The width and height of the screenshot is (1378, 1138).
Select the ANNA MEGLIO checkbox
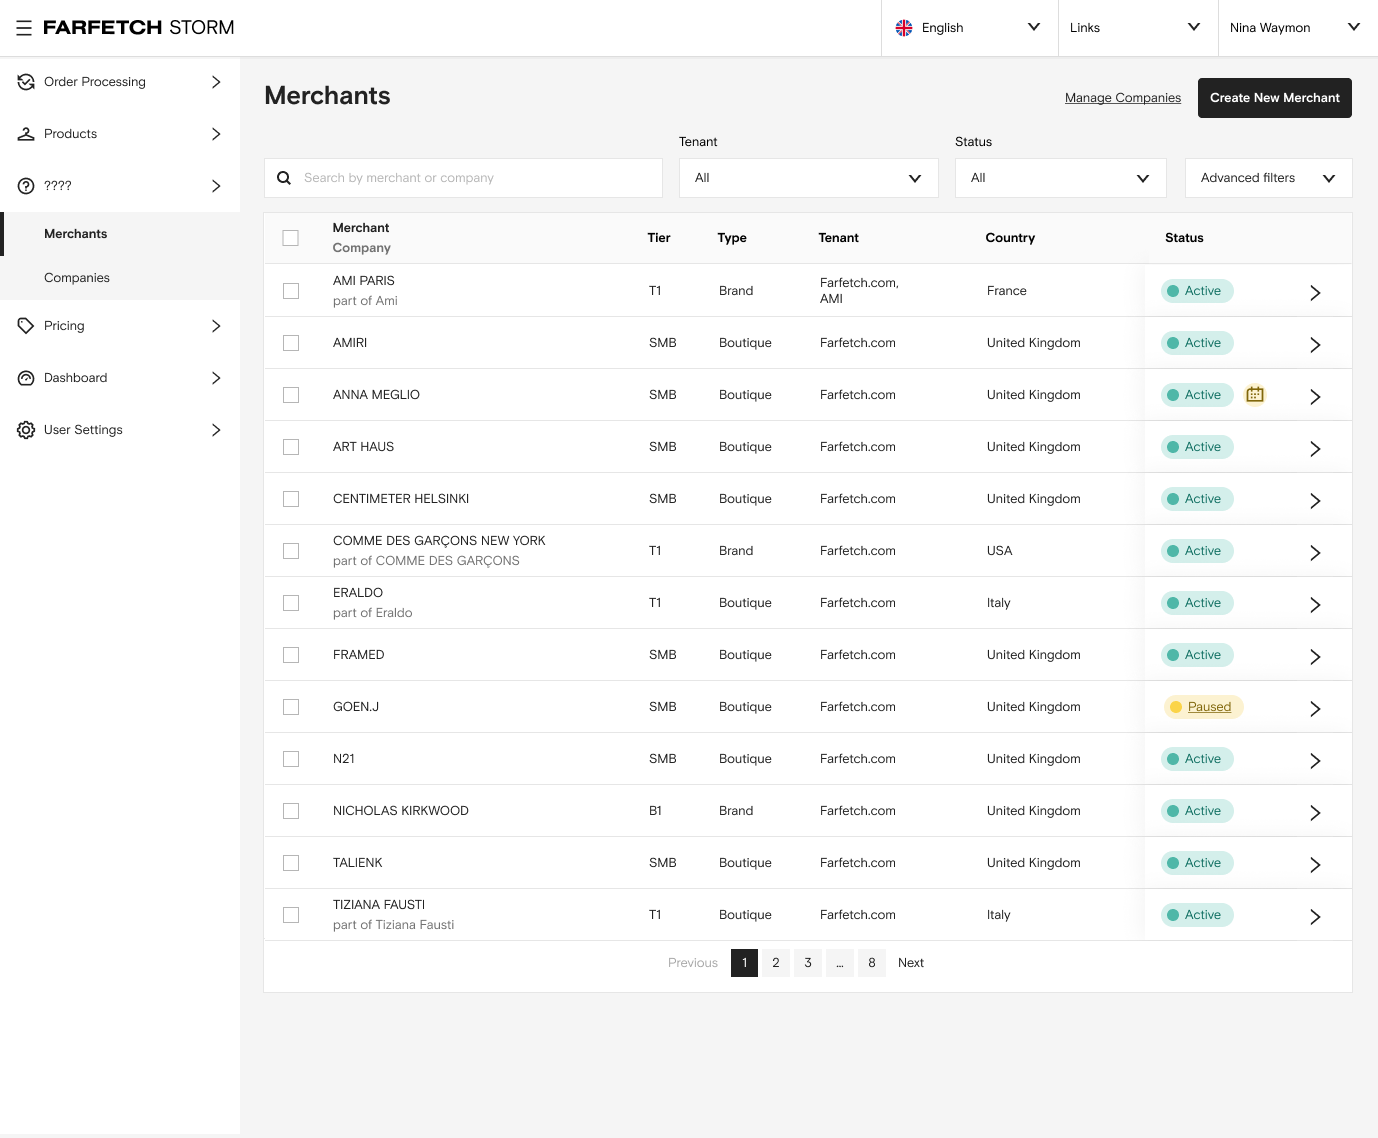tap(291, 395)
